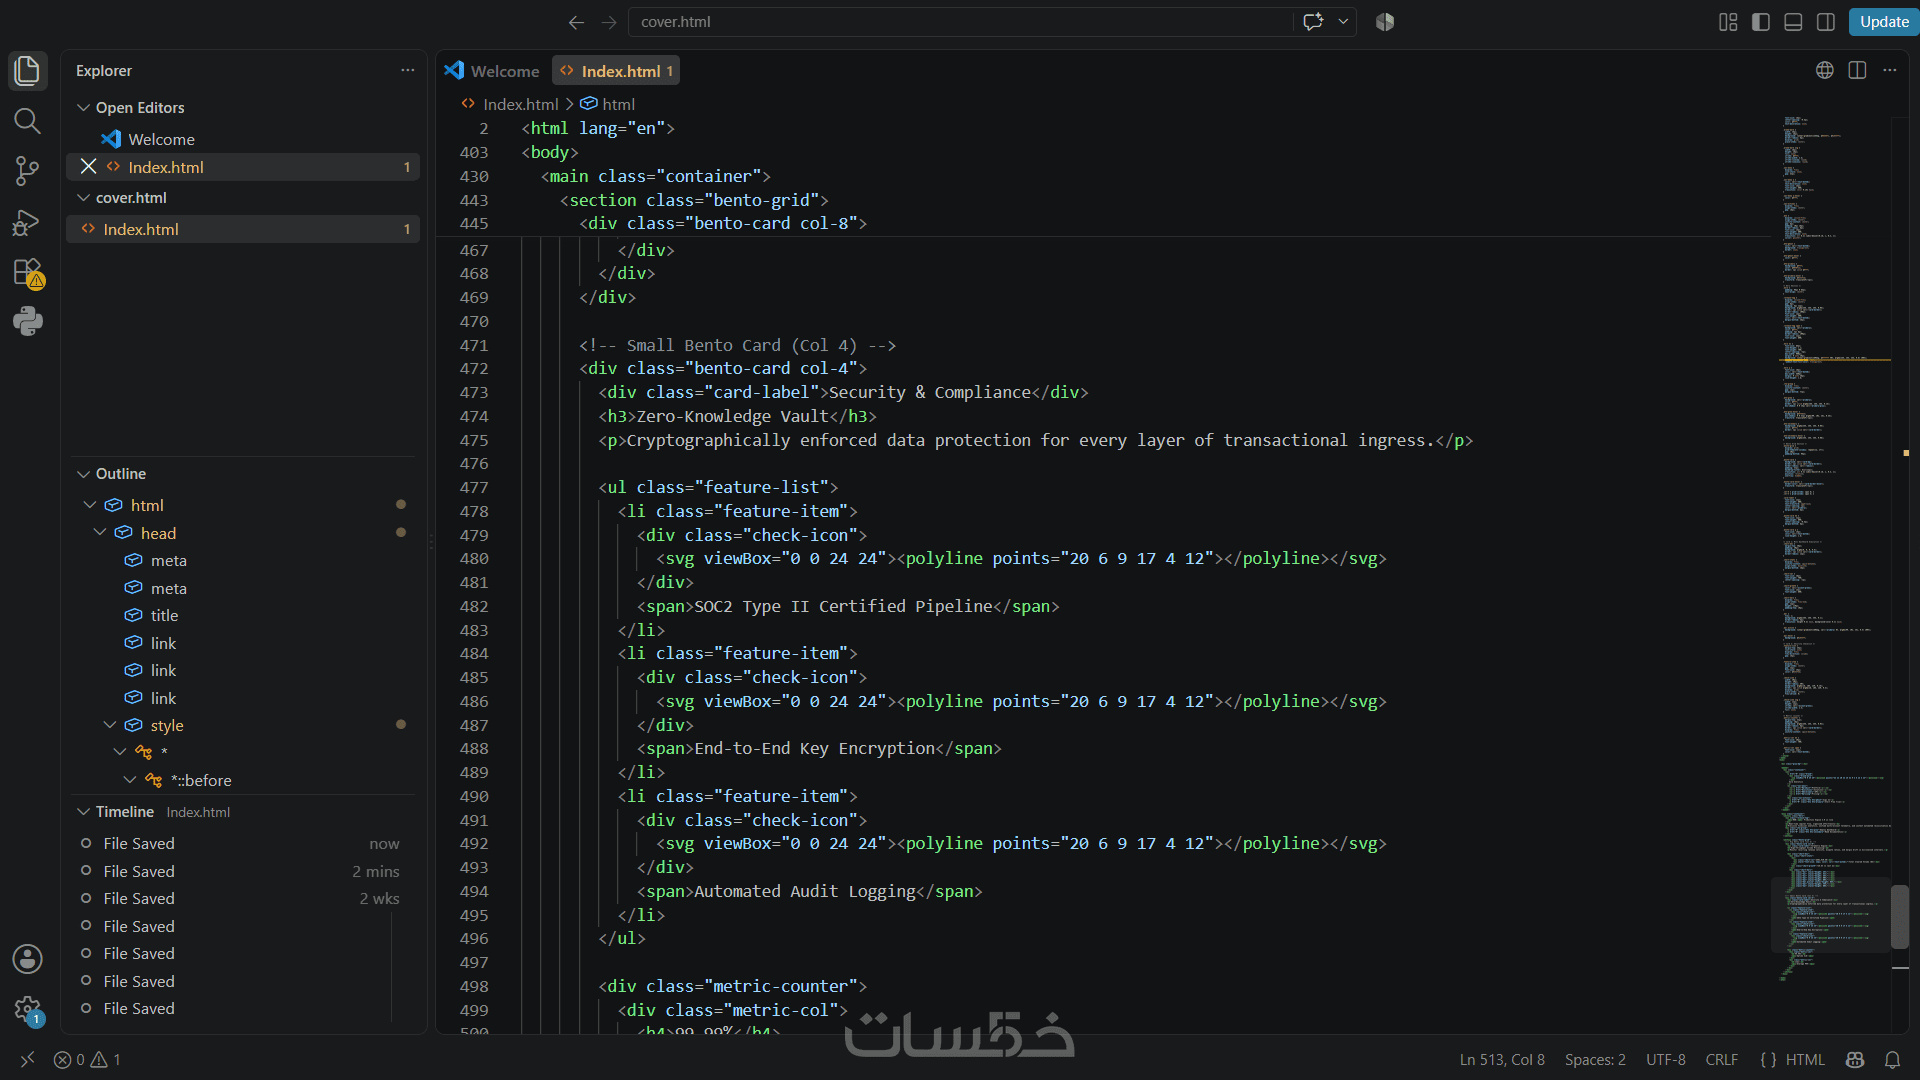Toggle the primary sidebar layout button
1920x1080 pixels.
(1761, 22)
